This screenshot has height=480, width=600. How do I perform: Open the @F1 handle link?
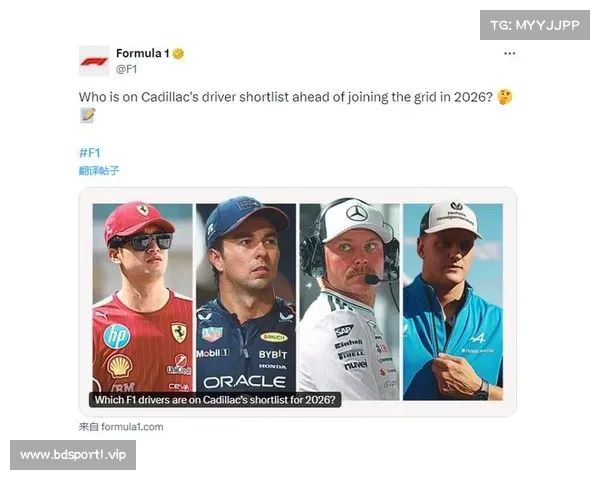pyautogui.click(x=126, y=69)
